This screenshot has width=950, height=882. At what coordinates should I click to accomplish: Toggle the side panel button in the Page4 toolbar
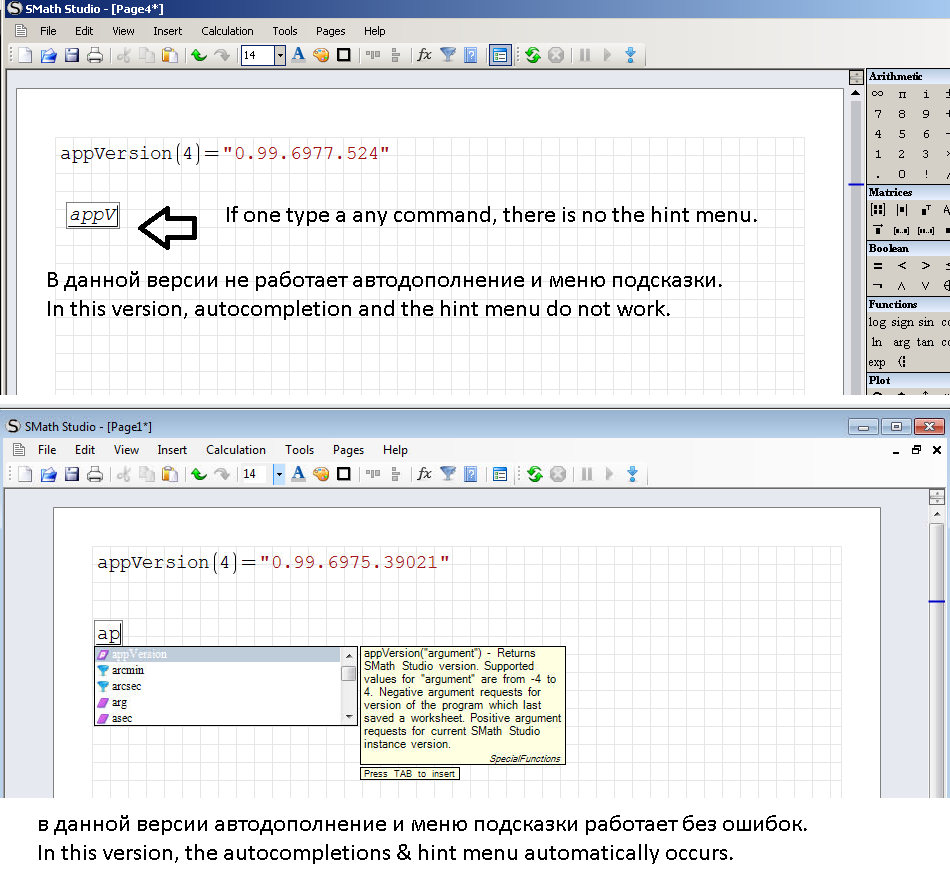pyautogui.click(x=501, y=55)
